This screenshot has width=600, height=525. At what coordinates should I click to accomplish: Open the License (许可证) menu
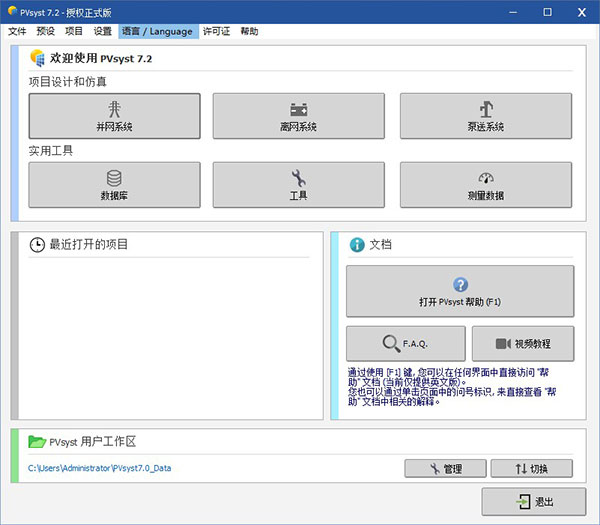coord(216,32)
